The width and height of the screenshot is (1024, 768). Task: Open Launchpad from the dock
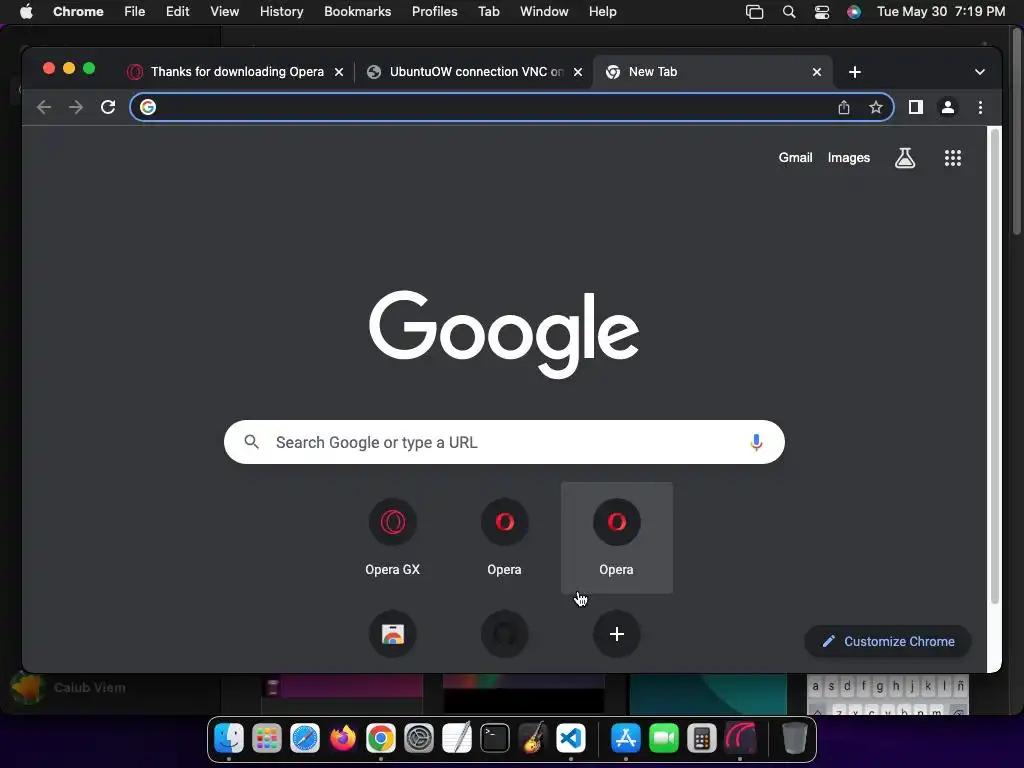pyautogui.click(x=266, y=739)
